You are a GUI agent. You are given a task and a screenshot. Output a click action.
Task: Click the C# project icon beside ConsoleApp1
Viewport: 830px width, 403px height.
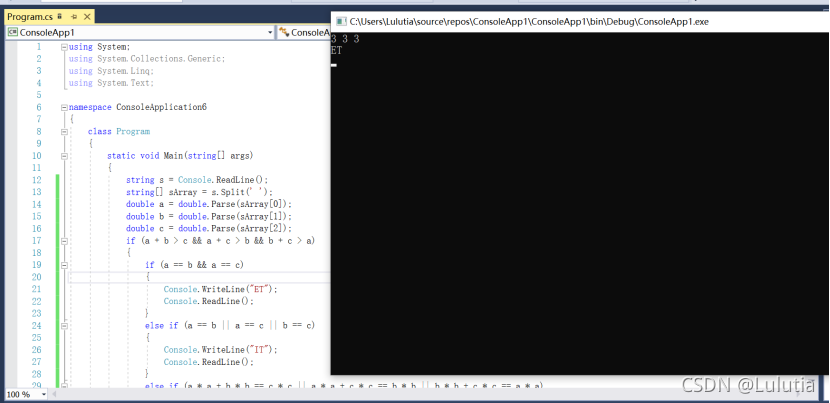tap(13, 32)
